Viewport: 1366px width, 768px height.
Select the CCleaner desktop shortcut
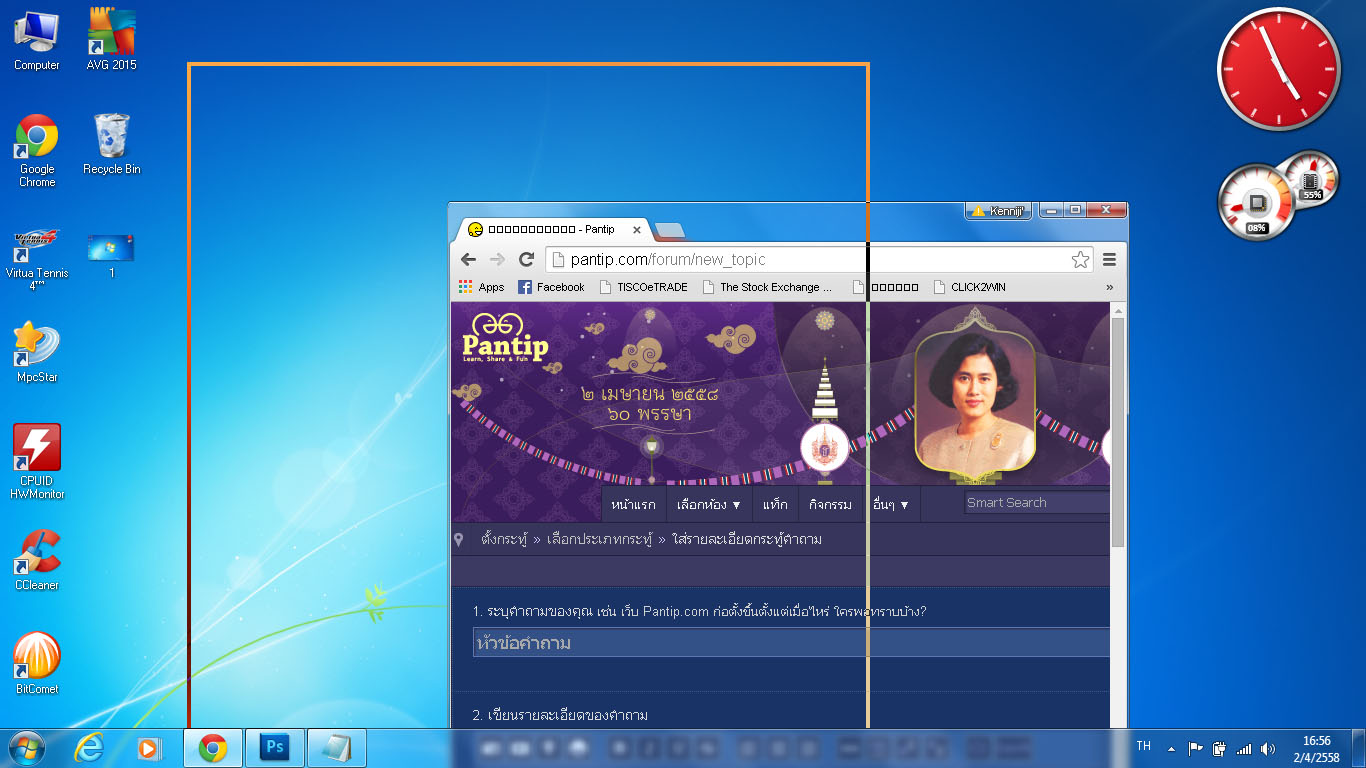(x=37, y=560)
